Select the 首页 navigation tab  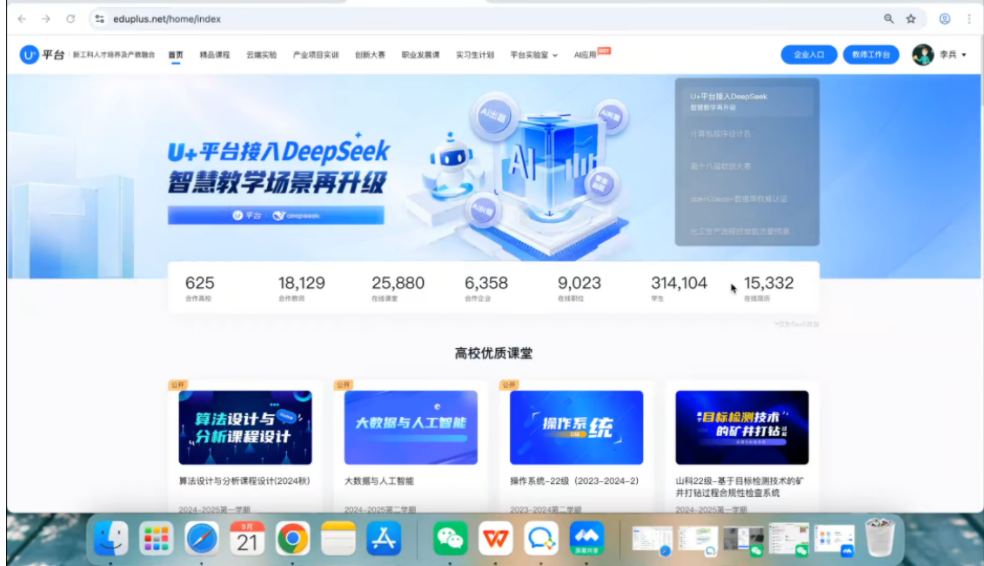click(x=176, y=55)
